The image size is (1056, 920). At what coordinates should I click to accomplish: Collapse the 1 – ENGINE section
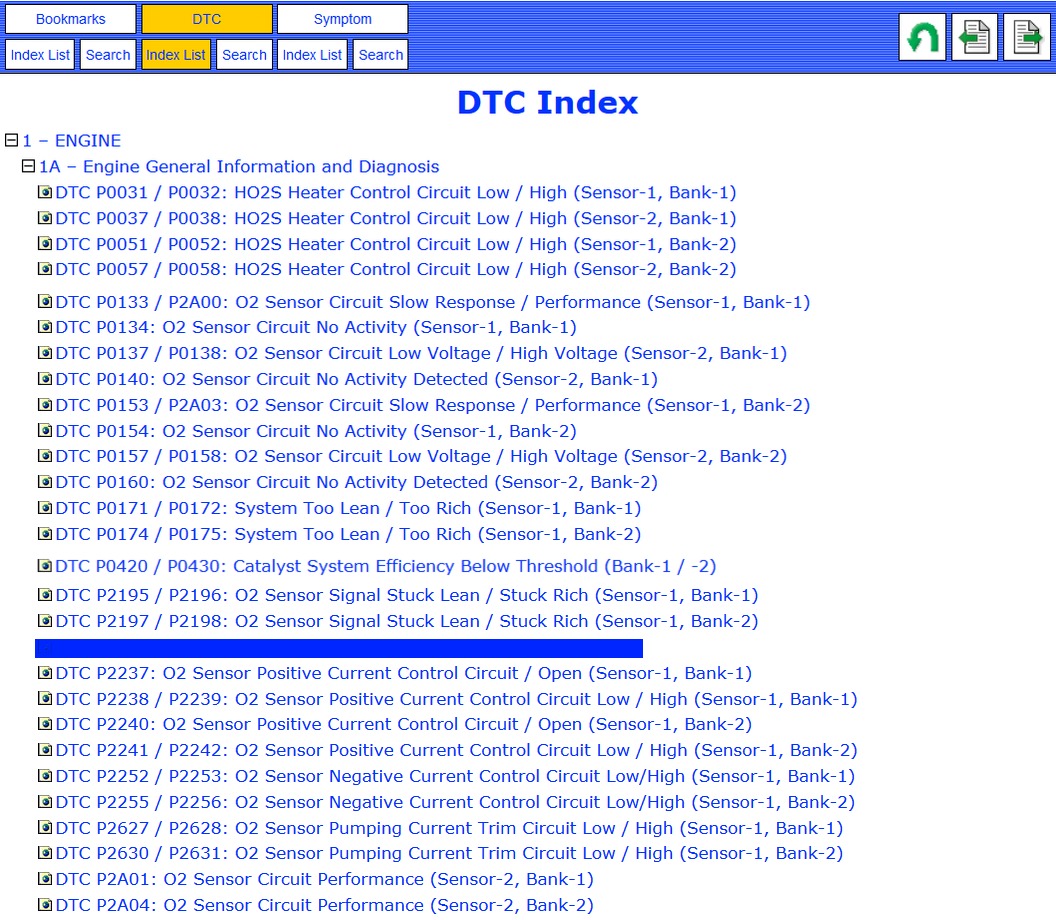click(11, 140)
